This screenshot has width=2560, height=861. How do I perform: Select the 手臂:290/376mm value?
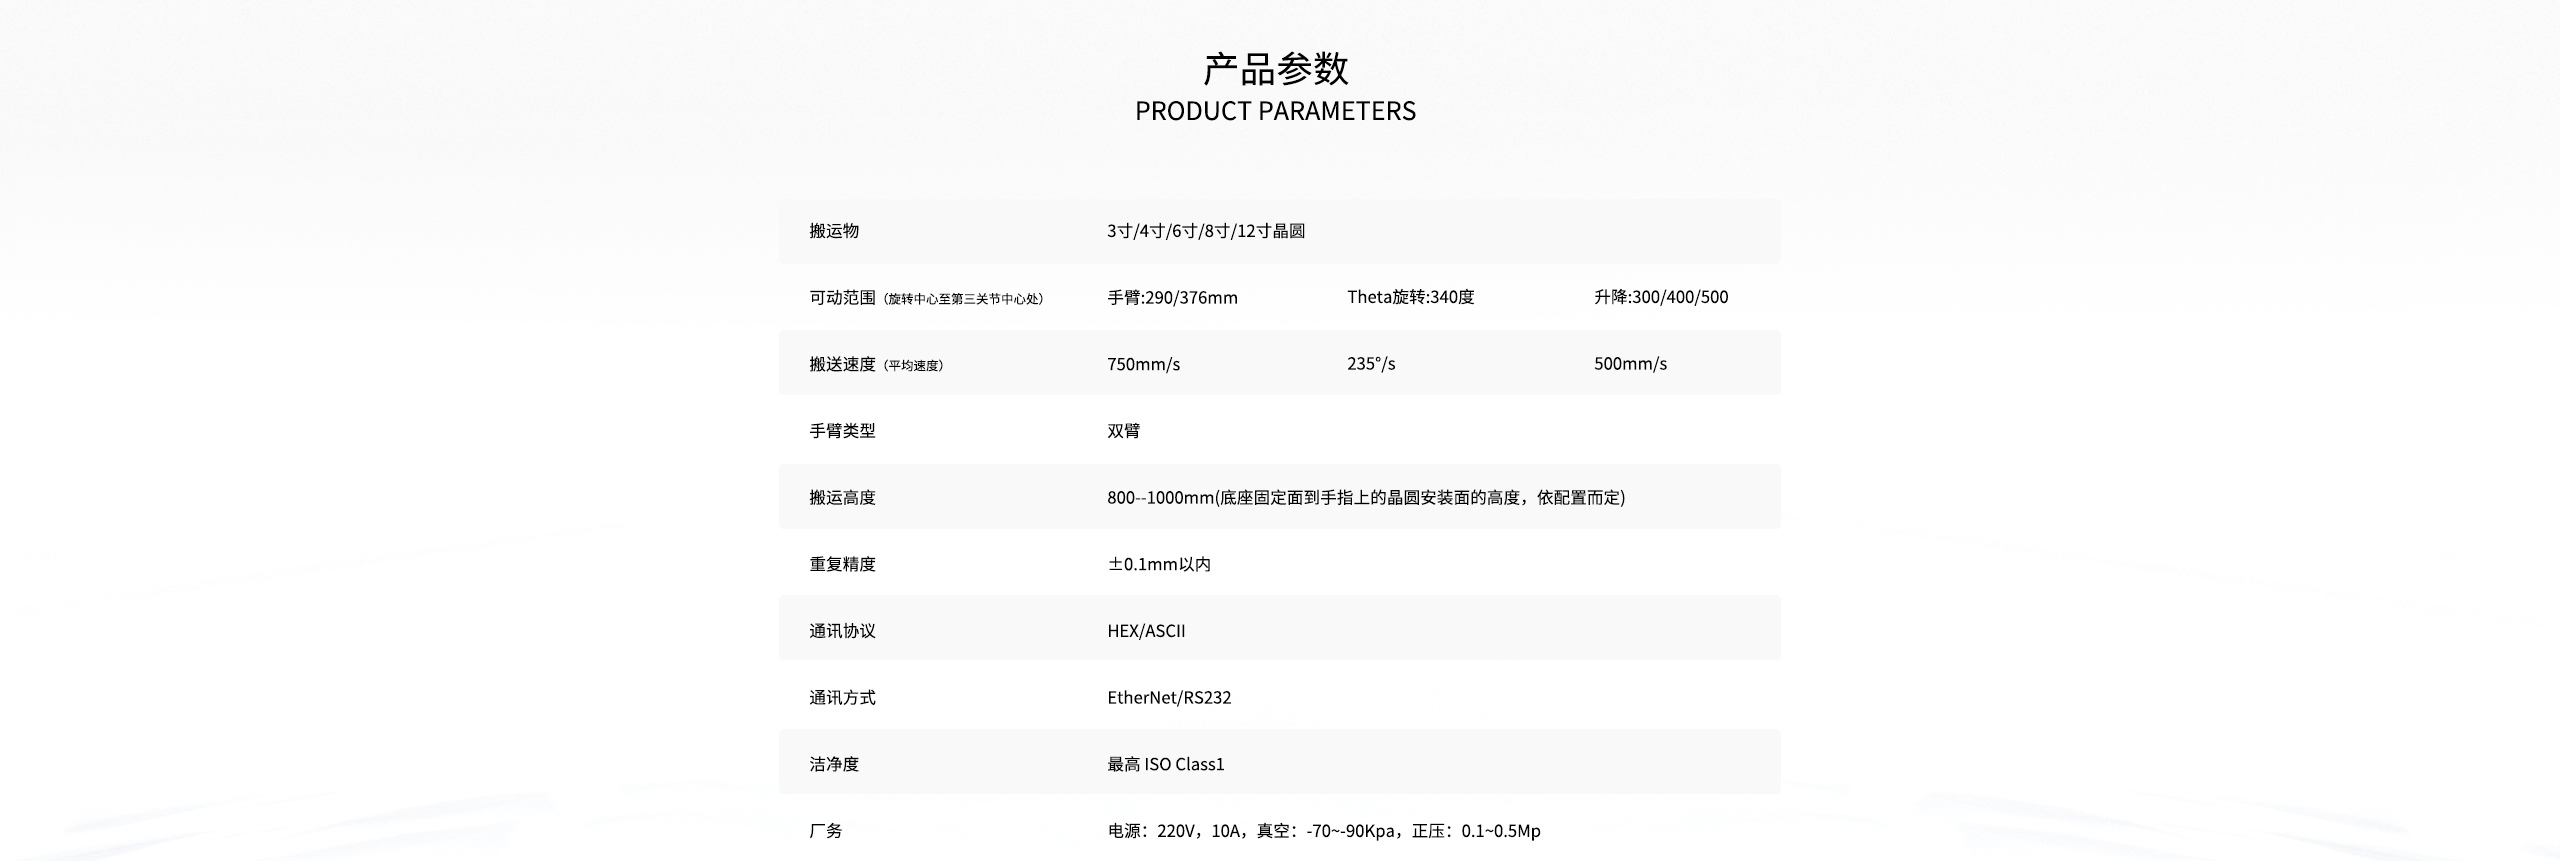[x=1172, y=297]
